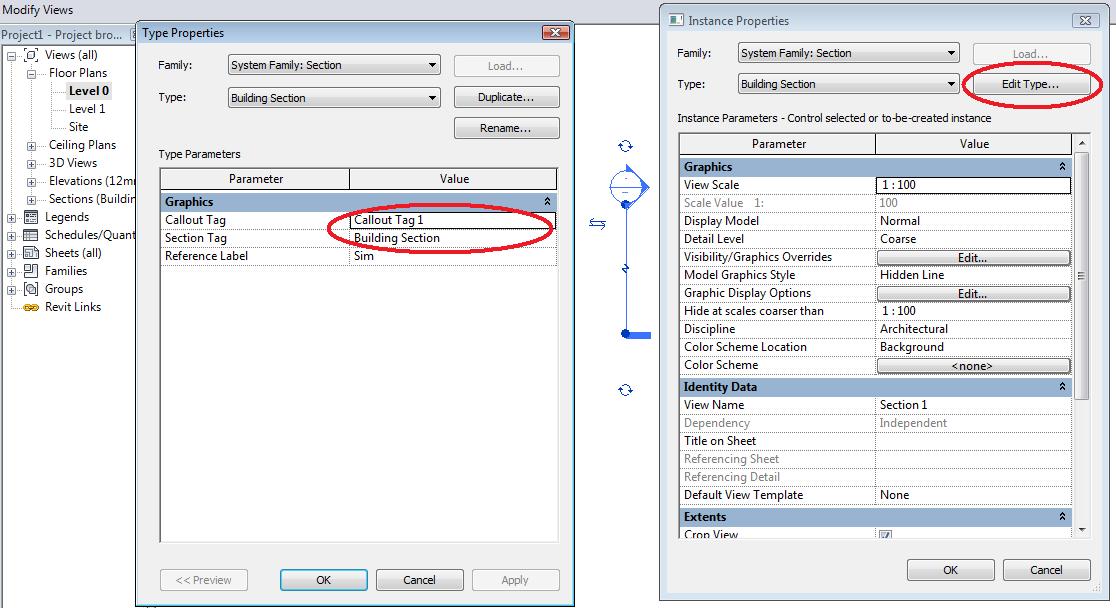Screen dimensions: 1116x608
Task: Select Level 1 floor plan
Action: [x=87, y=109]
